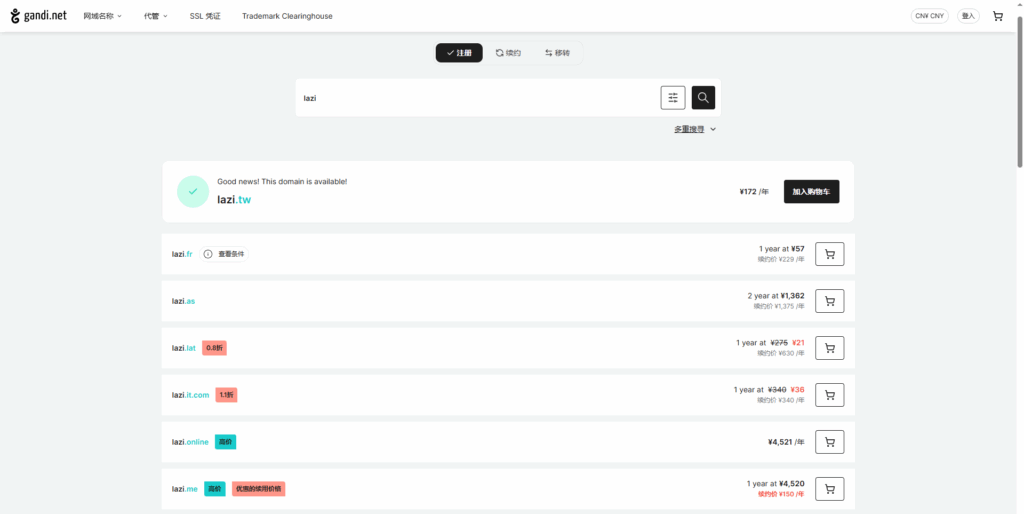Expand the 网域名称 menu
This screenshot has width=1024, height=514.
(102, 16)
